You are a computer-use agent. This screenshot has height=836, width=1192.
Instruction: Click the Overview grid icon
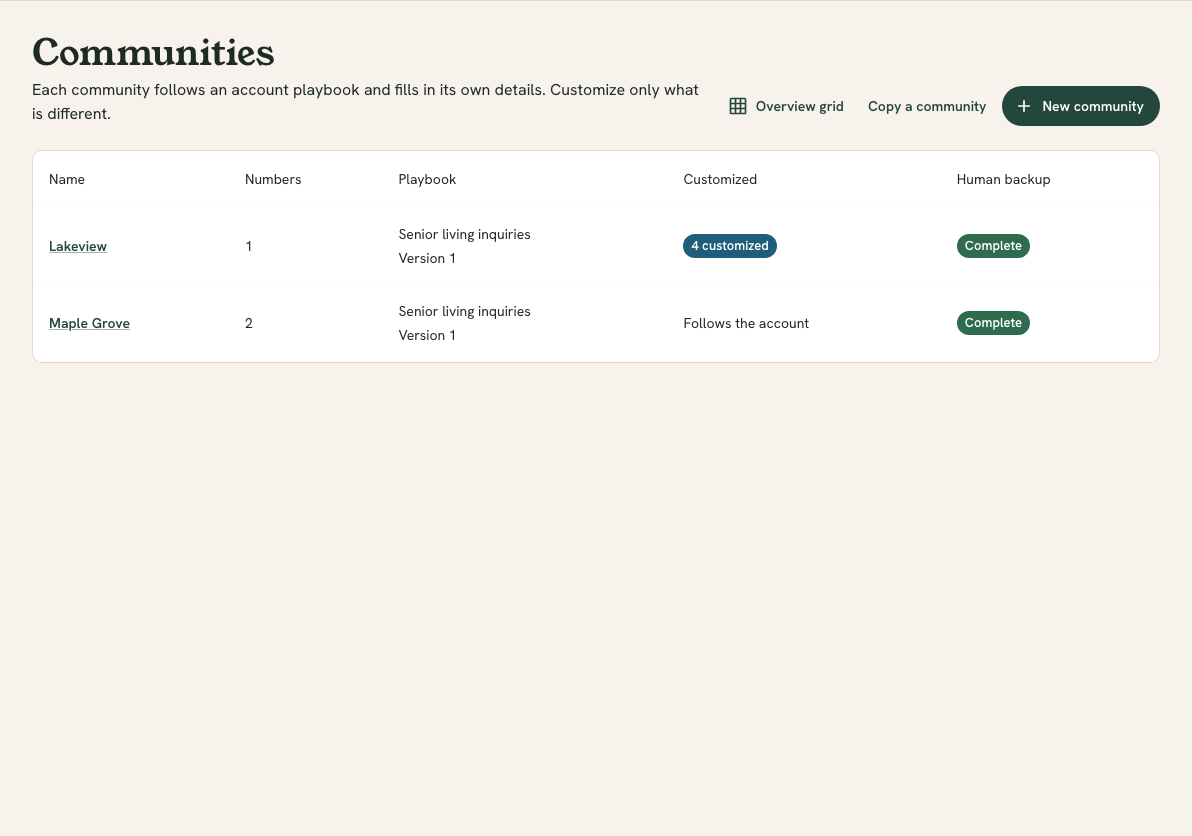737,106
